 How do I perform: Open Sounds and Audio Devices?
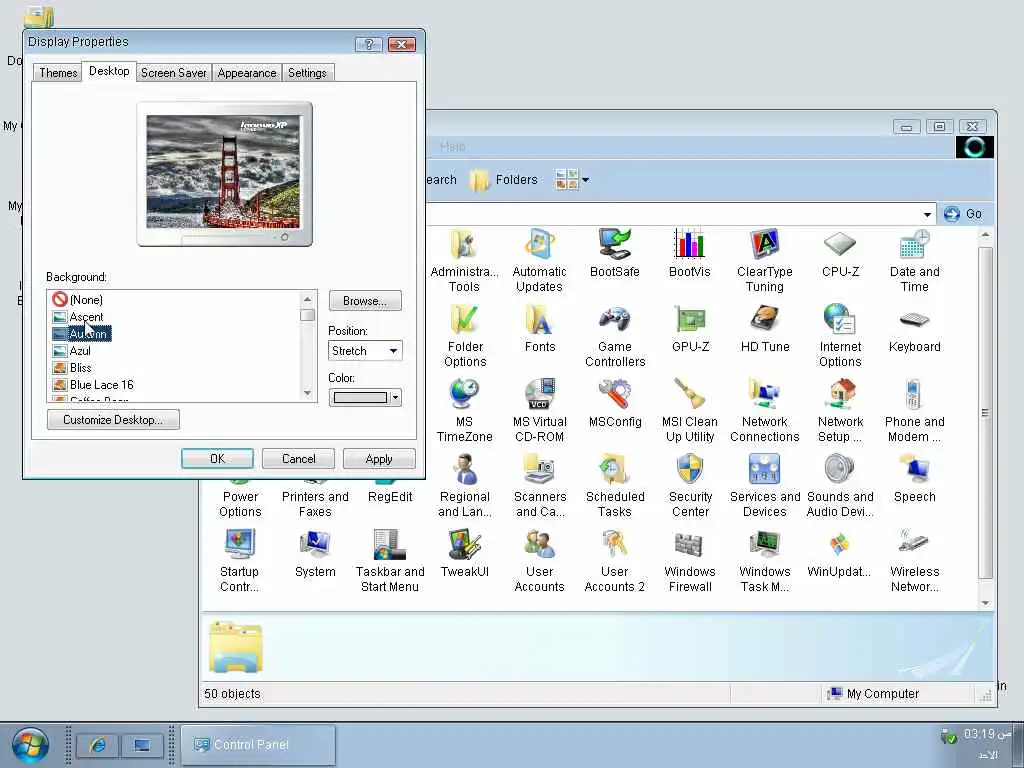pyautogui.click(x=840, y=487)
